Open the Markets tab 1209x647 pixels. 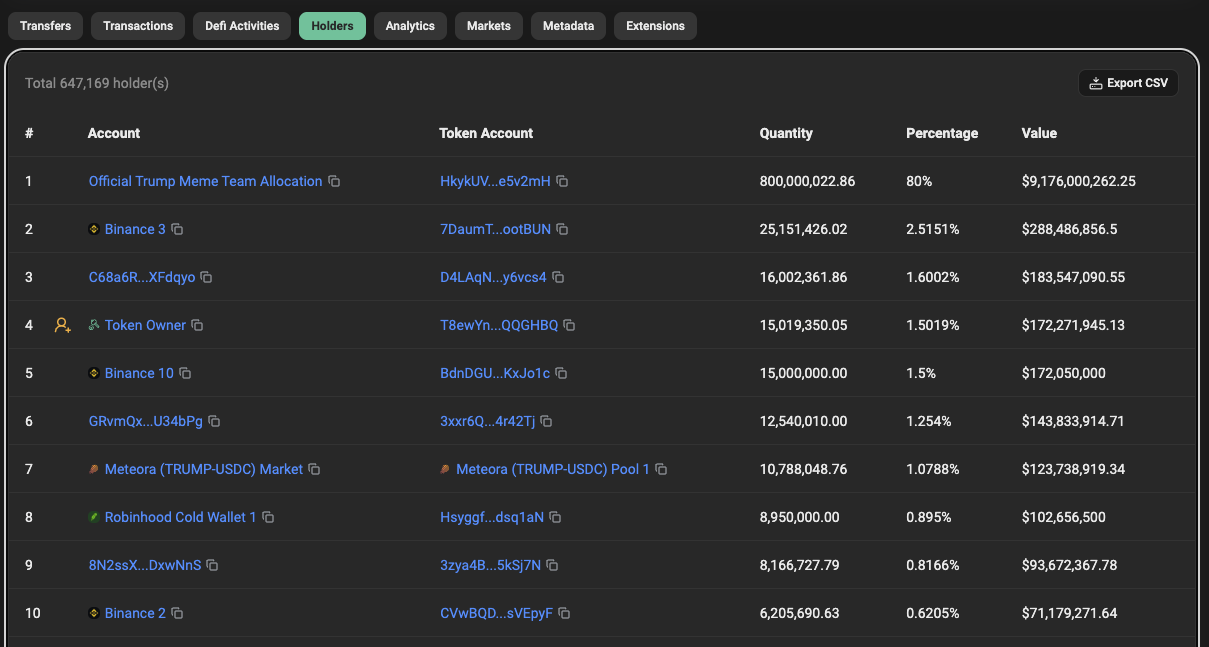pos(489,26)
